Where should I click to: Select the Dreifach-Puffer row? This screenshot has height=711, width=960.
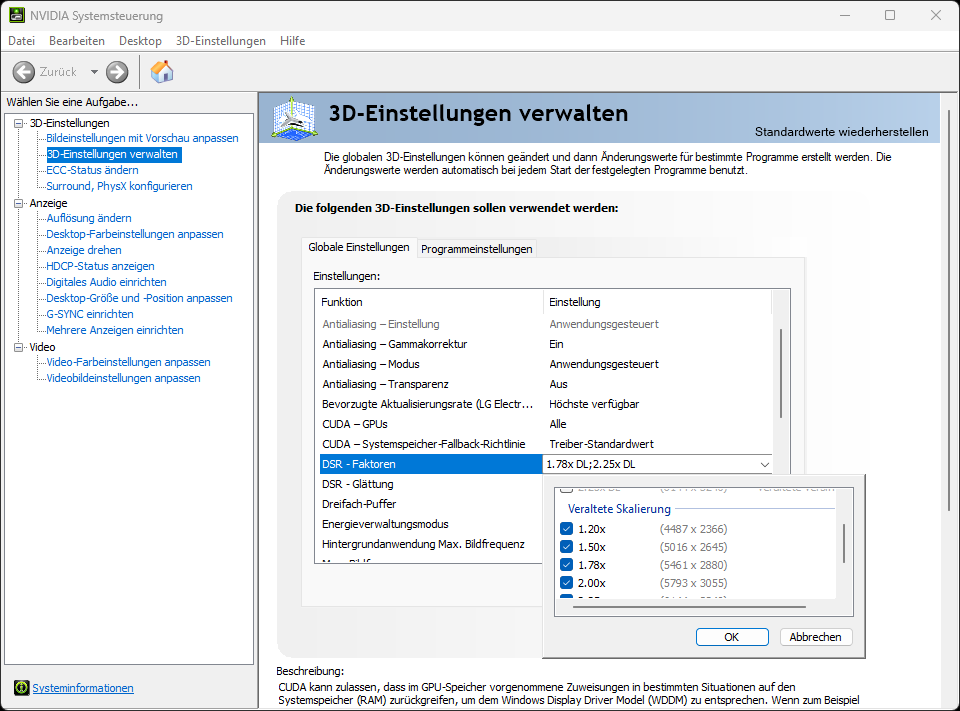[x=431, y=504]
